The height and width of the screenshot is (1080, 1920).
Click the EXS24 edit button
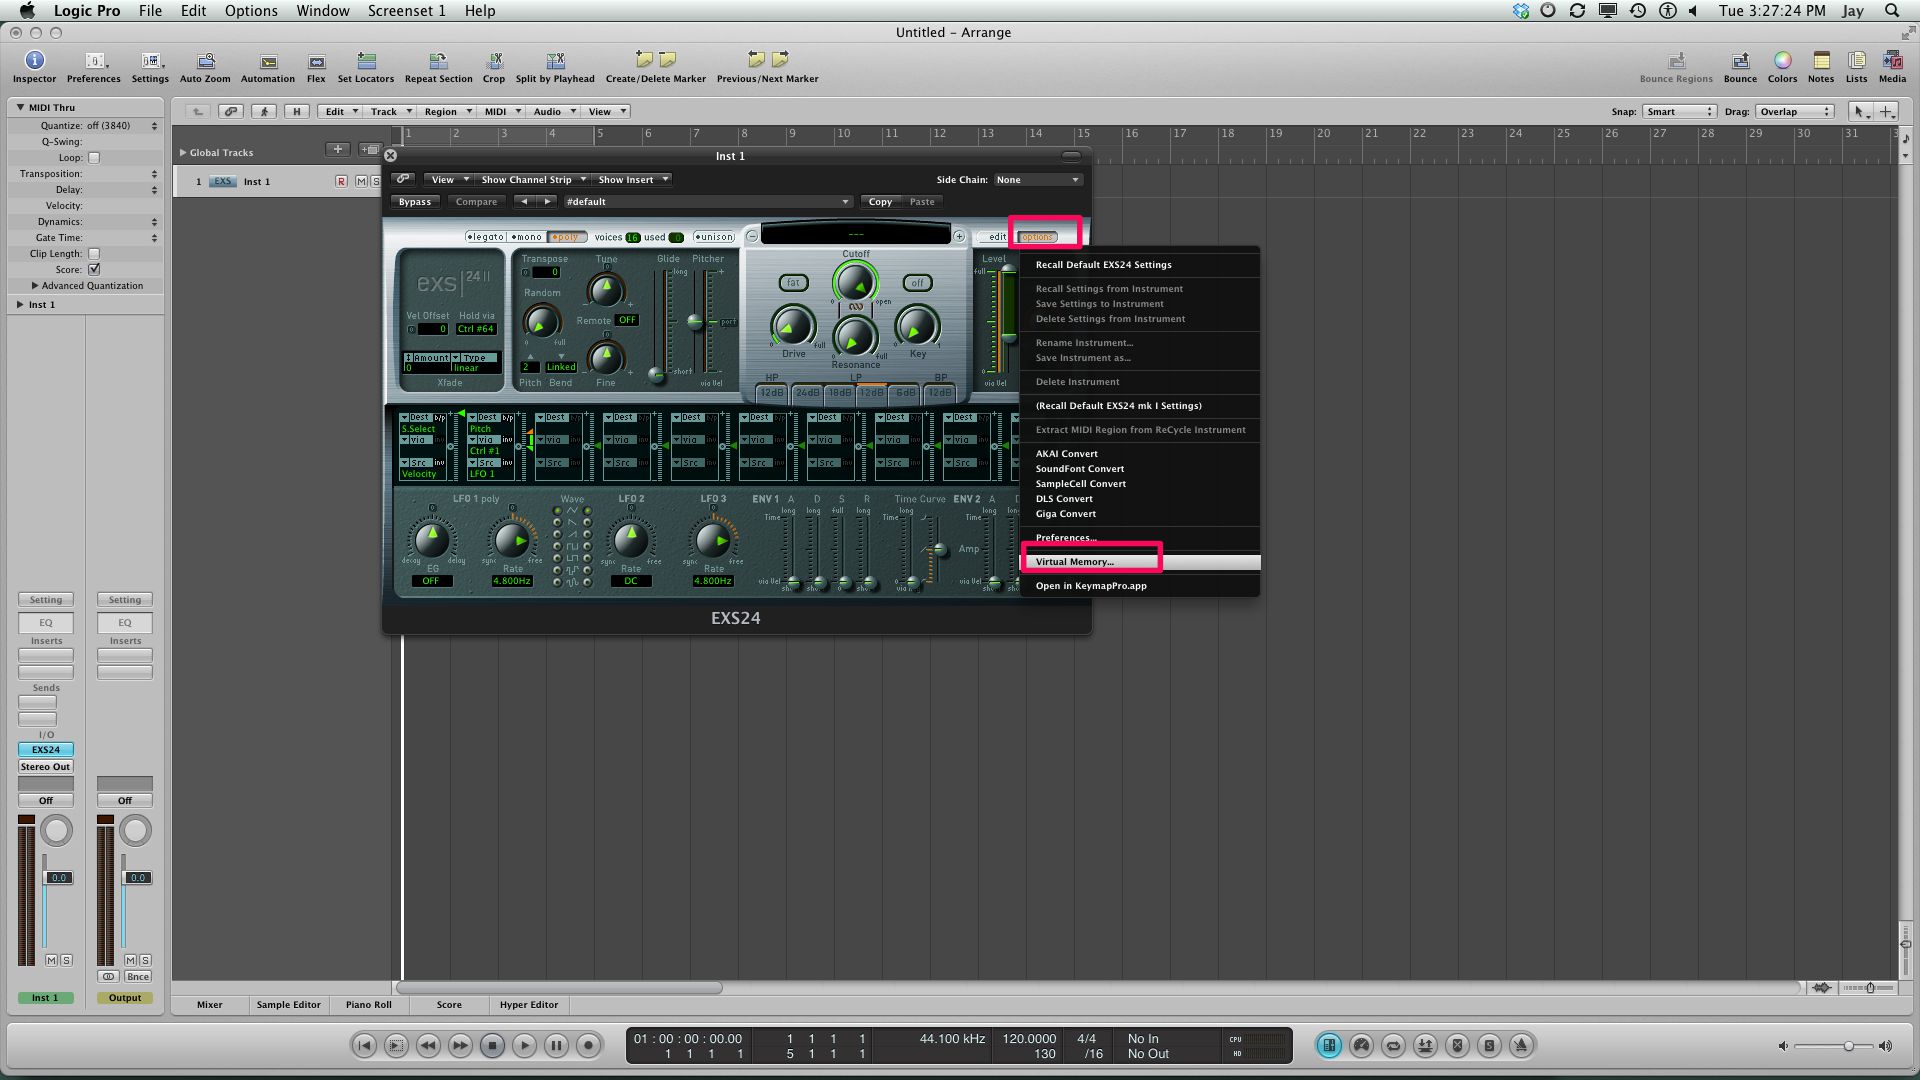point(997,237)
